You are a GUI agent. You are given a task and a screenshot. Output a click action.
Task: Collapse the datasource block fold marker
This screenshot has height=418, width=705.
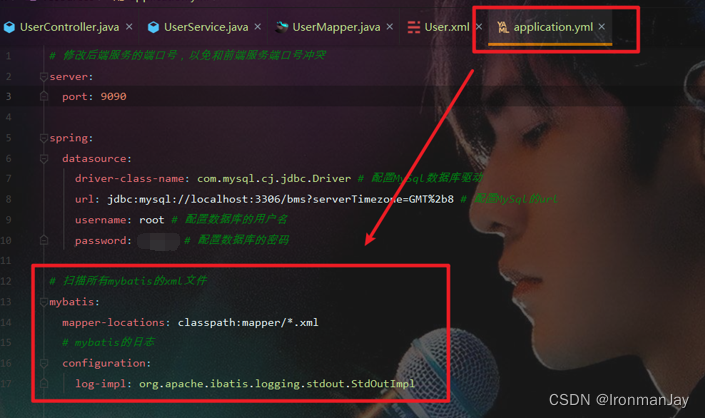point(44,159)
